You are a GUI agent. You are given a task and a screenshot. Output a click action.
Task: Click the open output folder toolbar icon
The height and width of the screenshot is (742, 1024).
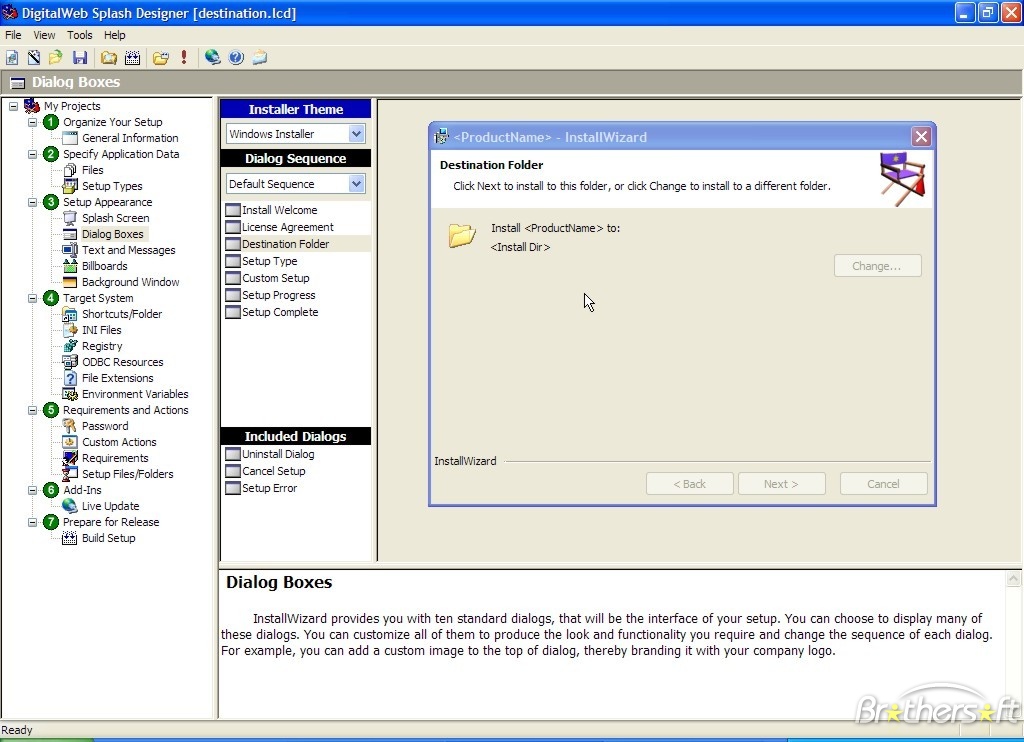tap(161, 57)
